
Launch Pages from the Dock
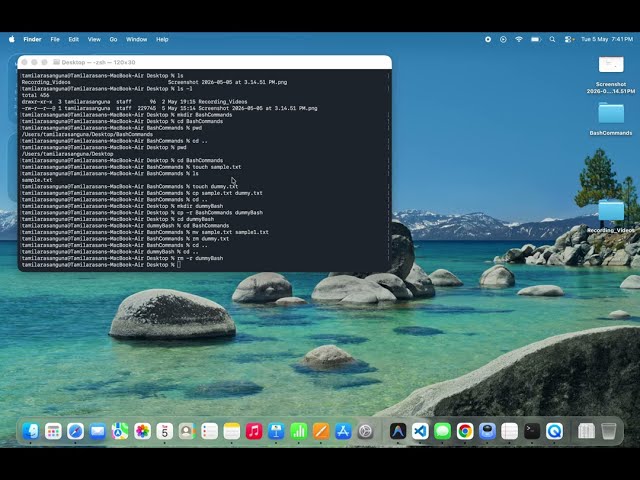pos(321,431)
